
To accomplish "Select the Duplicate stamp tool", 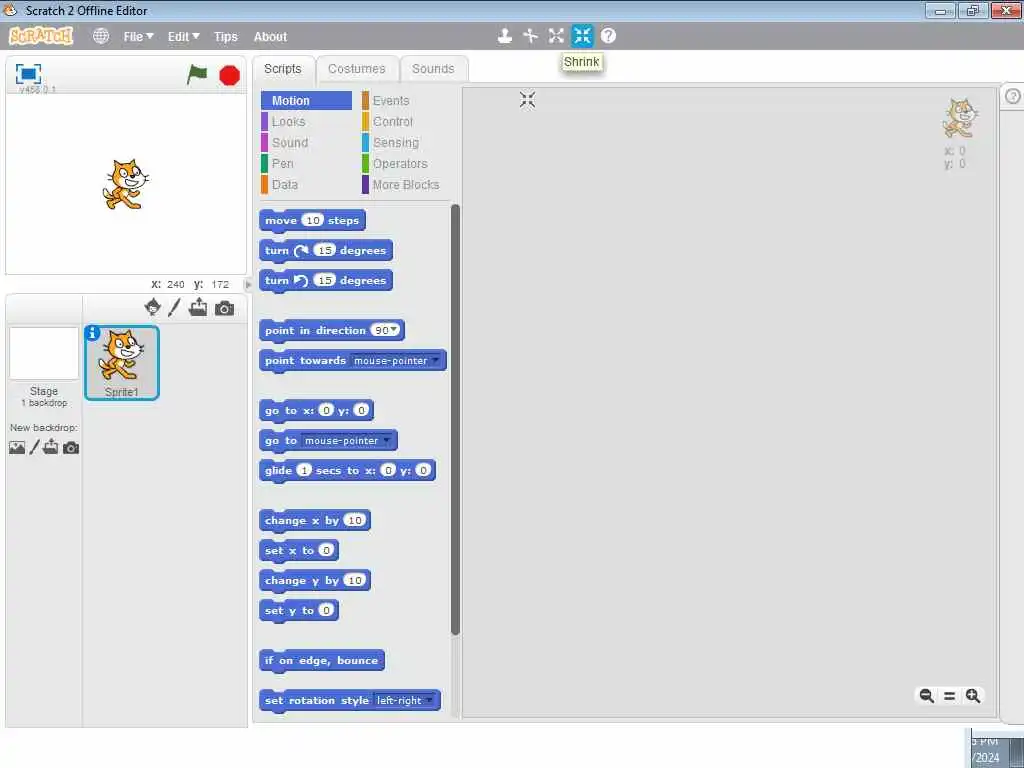I will pos(504,36).
